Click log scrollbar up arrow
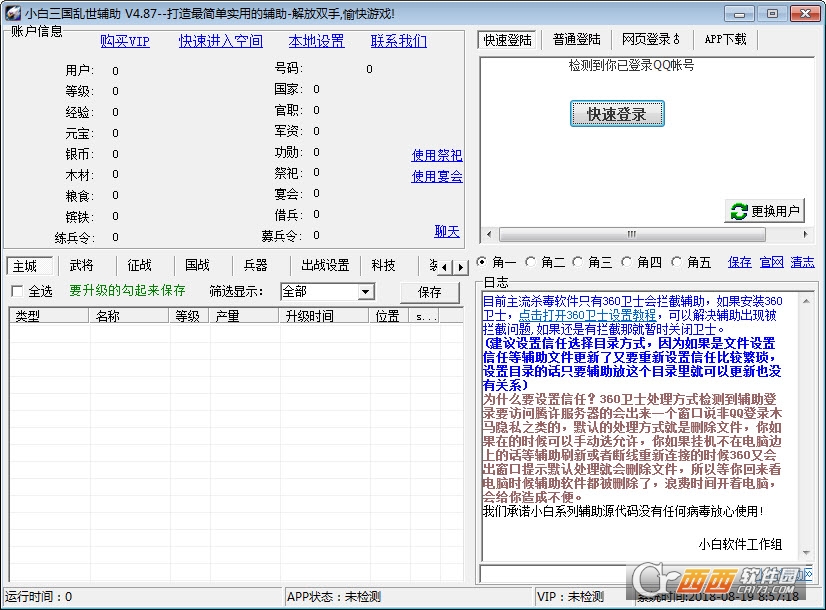 point(806,301)
